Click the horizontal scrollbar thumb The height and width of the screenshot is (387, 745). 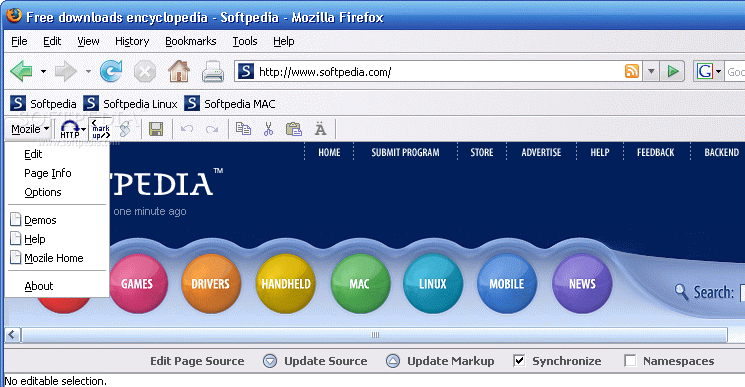tap(375, 335)
